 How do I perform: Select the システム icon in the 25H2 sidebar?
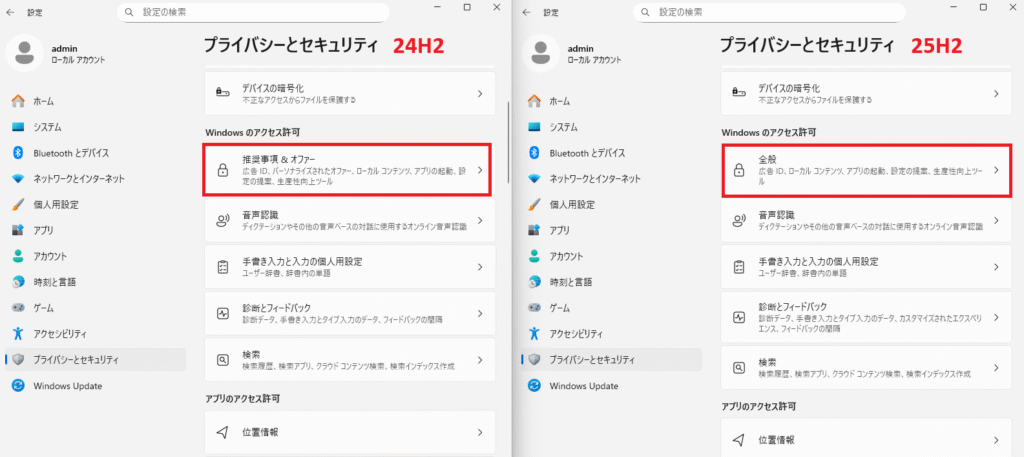tap(534, 127)
